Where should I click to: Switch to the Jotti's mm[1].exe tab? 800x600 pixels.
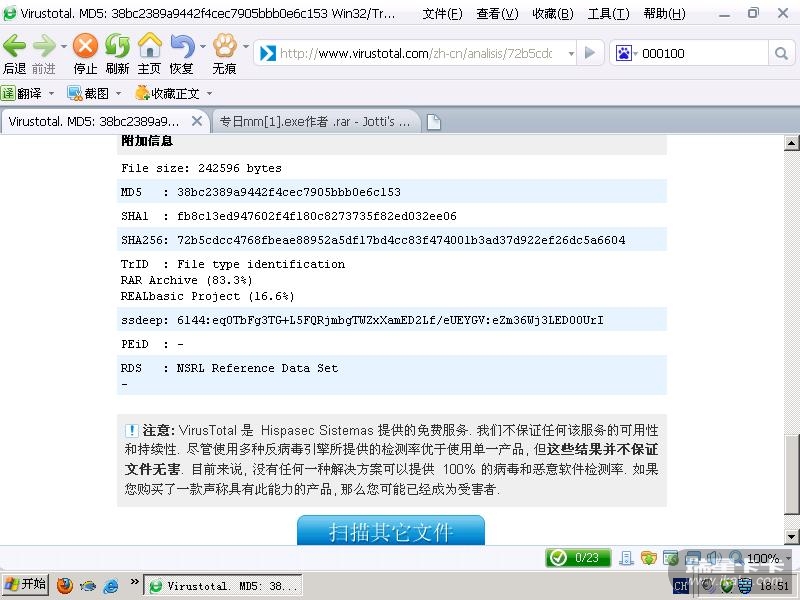click(x=315, y=121)
